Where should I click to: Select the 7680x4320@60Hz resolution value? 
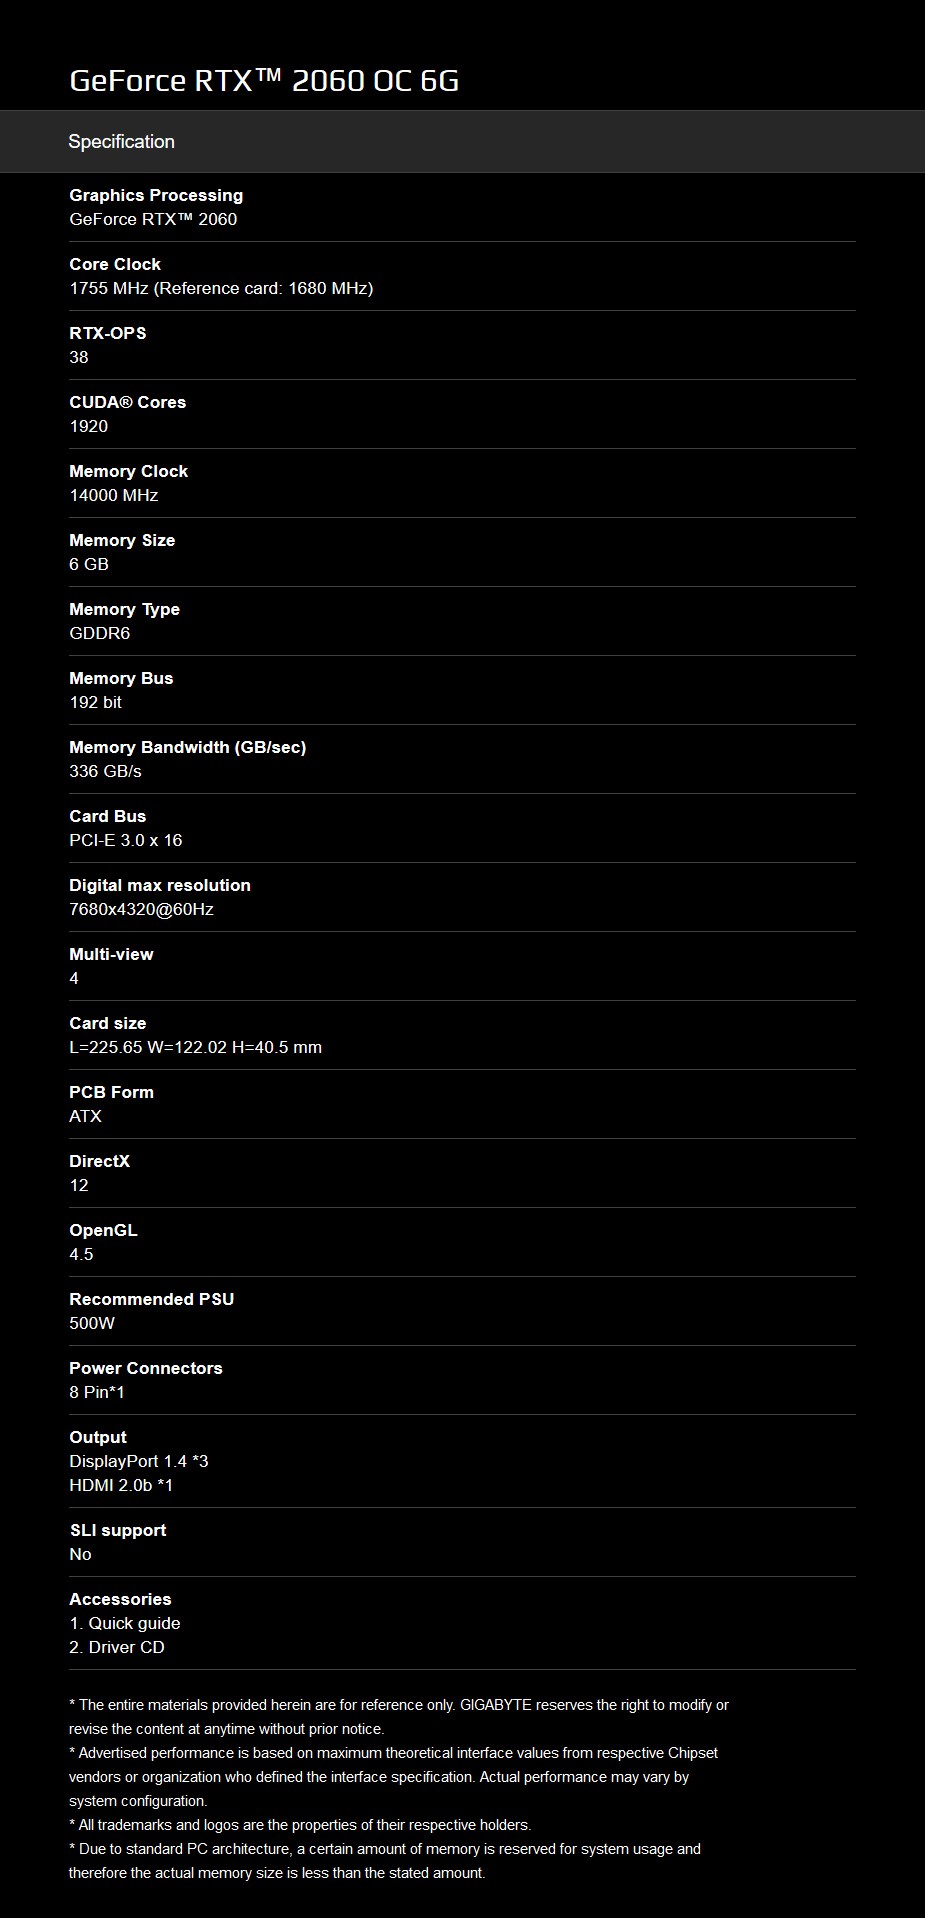click(141, 909)
